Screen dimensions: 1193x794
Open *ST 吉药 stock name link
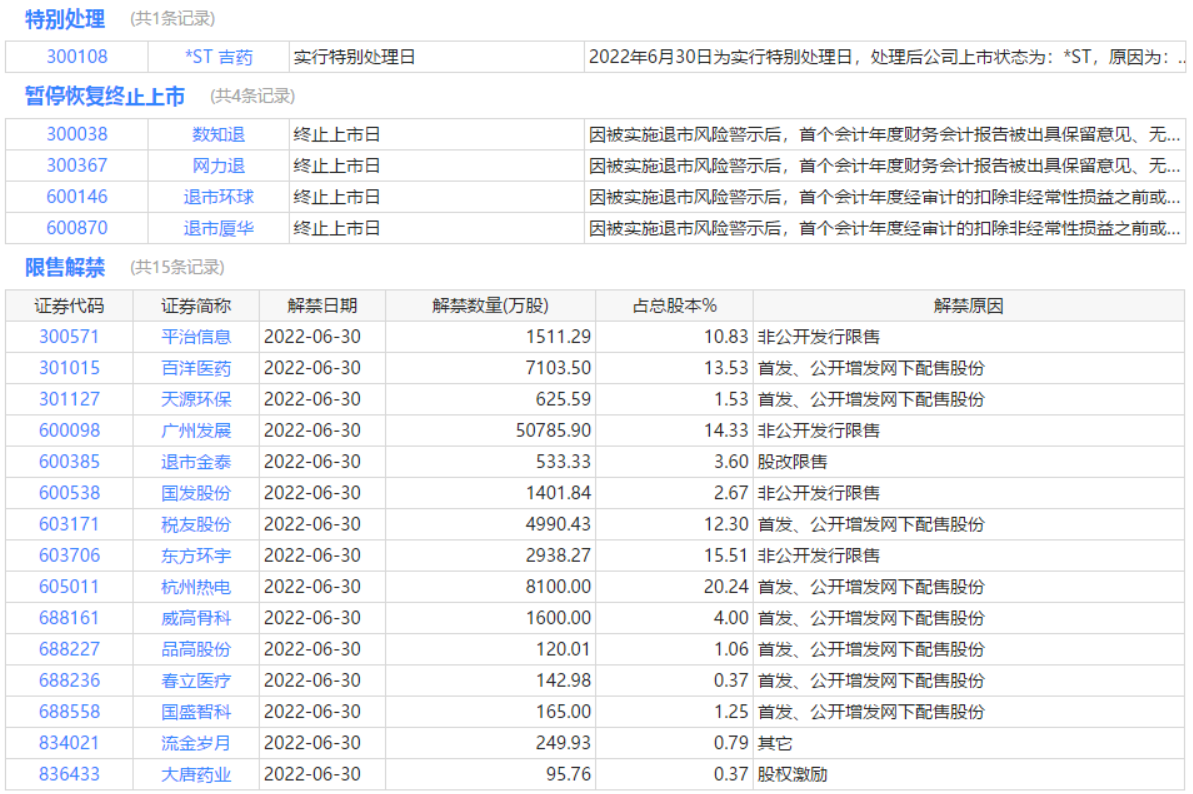pyautogui.click(x=218, y=57)
